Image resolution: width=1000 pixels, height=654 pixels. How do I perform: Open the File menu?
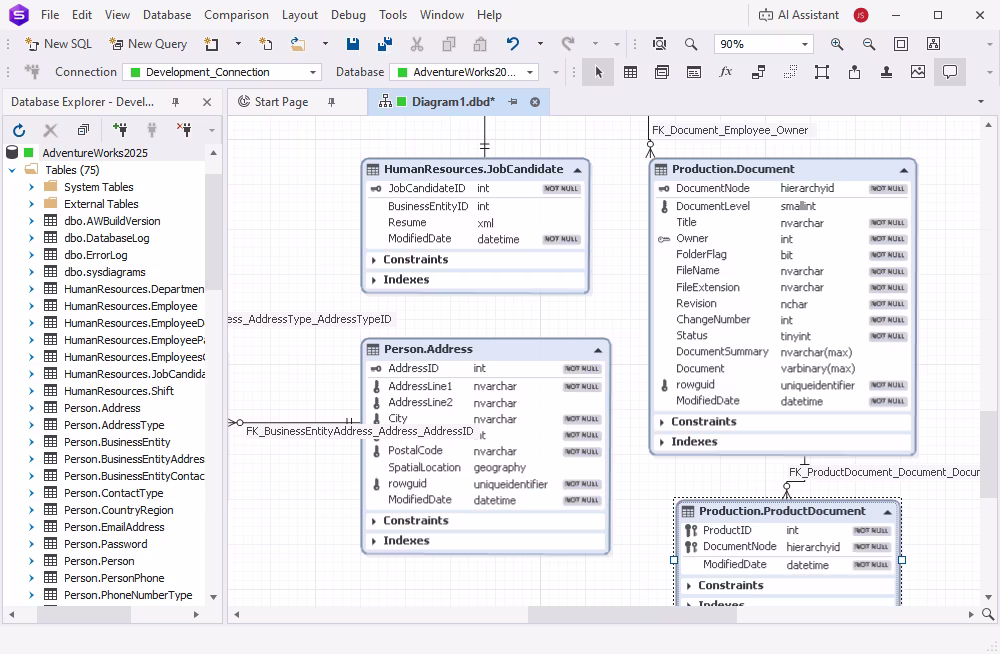(50, 15)
